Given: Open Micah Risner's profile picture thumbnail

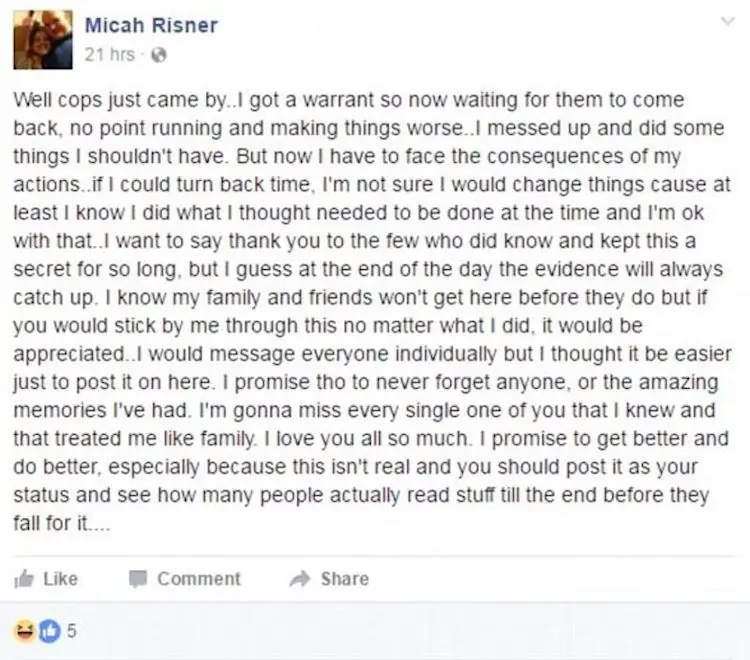Looking at the screenshot, I should (x=43, y=40).
